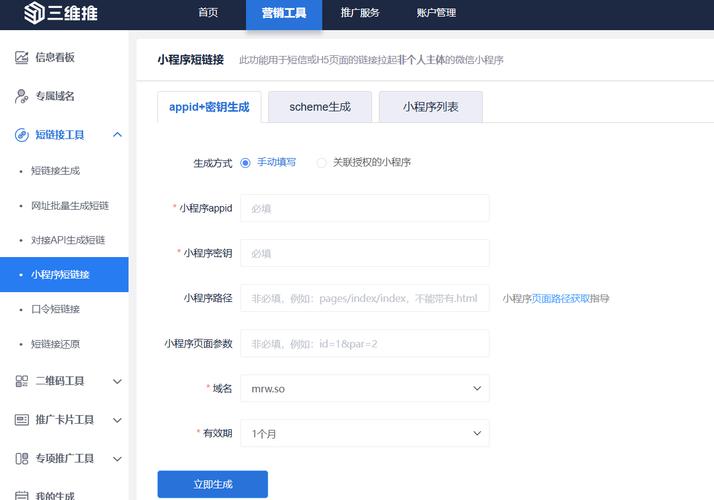Image resolution: width=714 pixels, height=500 pixels.
Task: Click the 立即生成 button
Action: 213,484
